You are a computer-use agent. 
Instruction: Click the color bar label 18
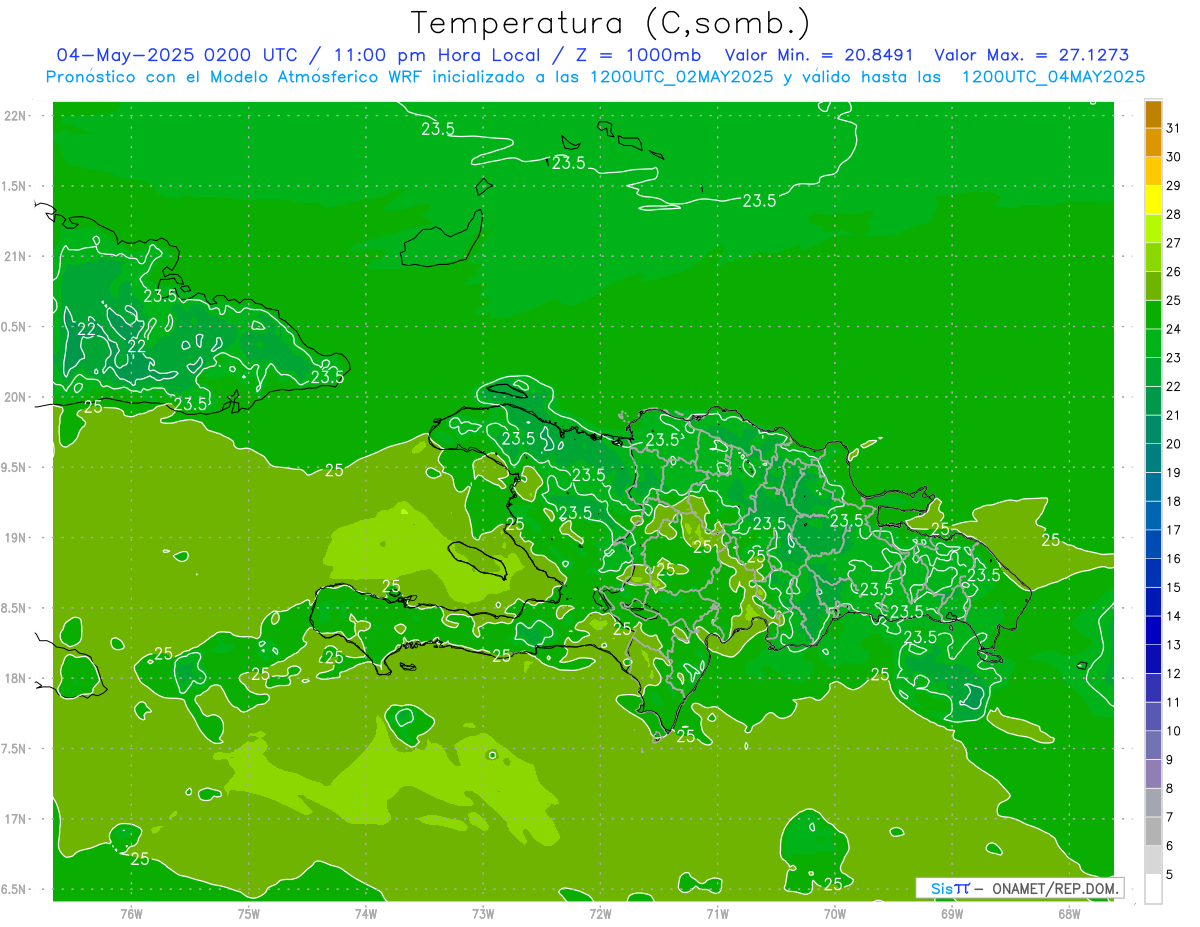[x=1174, y=501]
